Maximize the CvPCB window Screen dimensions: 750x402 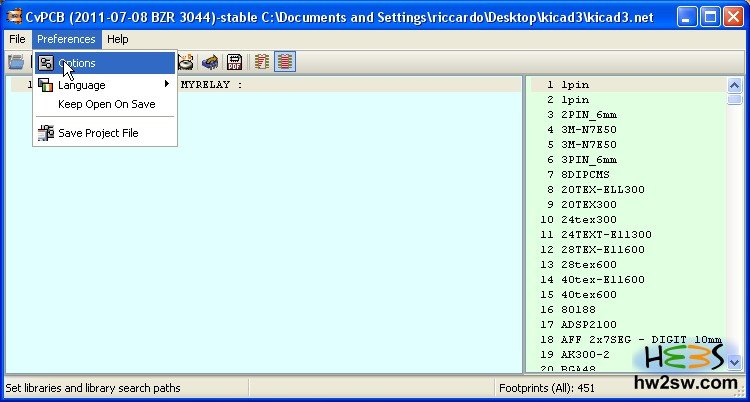coord(708,15)
